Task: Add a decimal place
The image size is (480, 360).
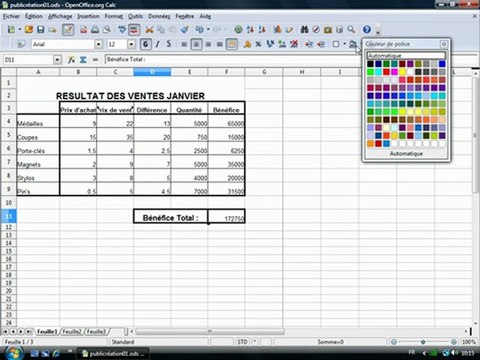Action: tap(282, 44)
